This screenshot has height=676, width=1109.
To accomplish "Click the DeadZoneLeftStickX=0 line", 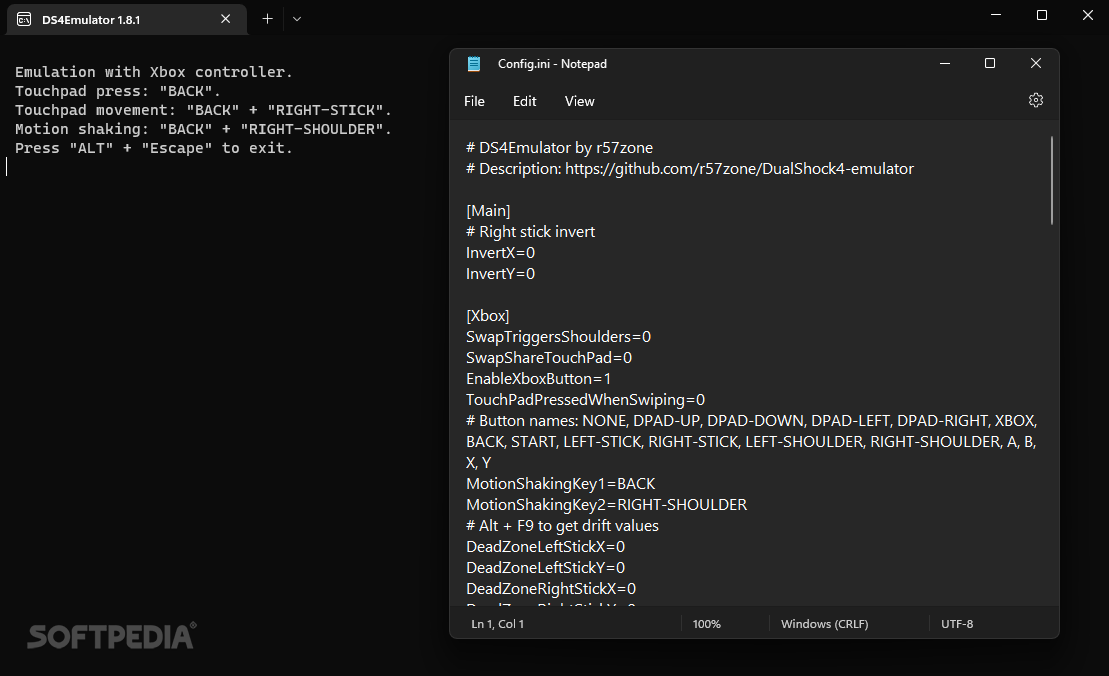I will (x=545, y=547).
